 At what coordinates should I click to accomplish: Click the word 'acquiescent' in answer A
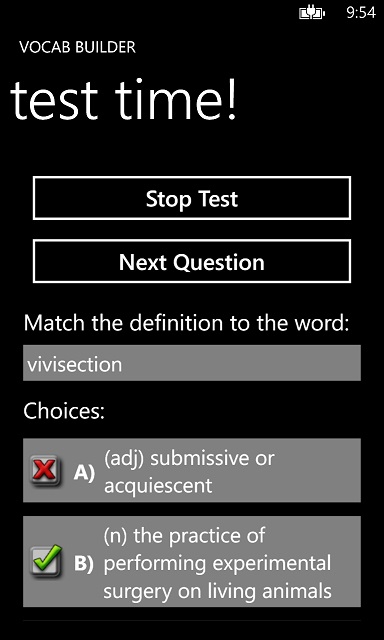pyautogui.click(x=158, y=486)
